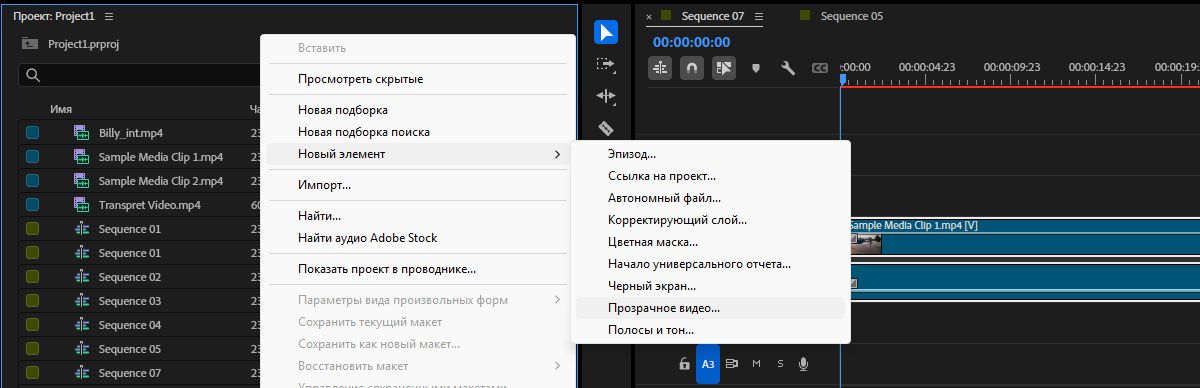Add a marker with the marker icon

[x=756, y=68]
